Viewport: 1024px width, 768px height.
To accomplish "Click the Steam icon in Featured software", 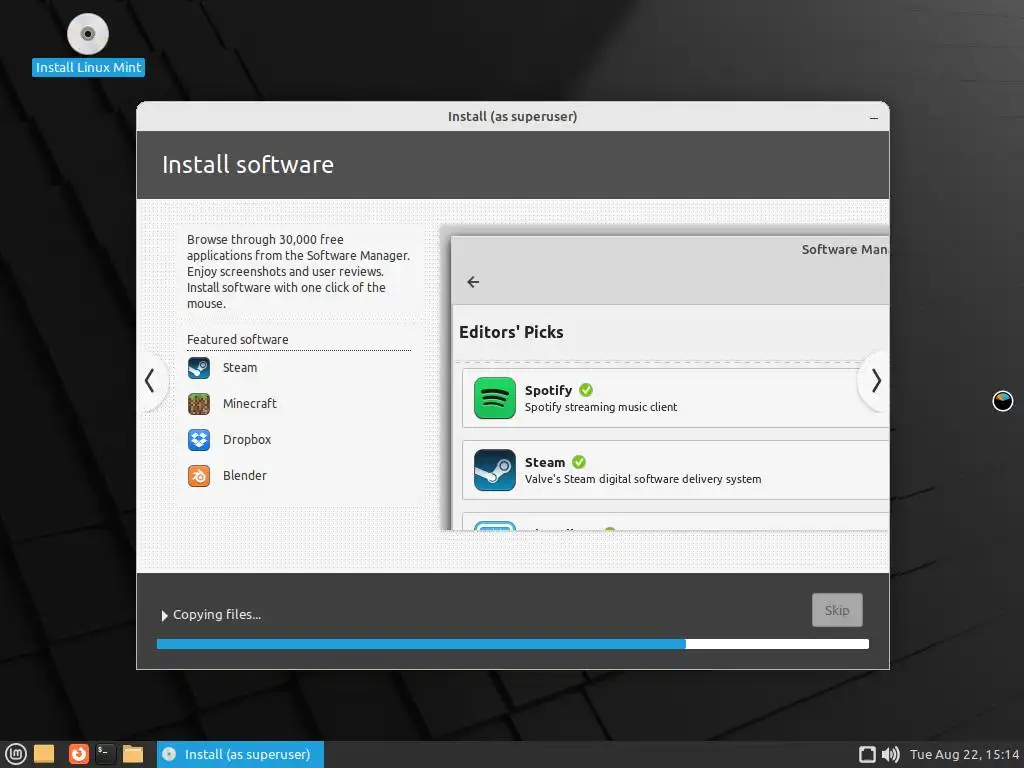I will pos(199,368).
